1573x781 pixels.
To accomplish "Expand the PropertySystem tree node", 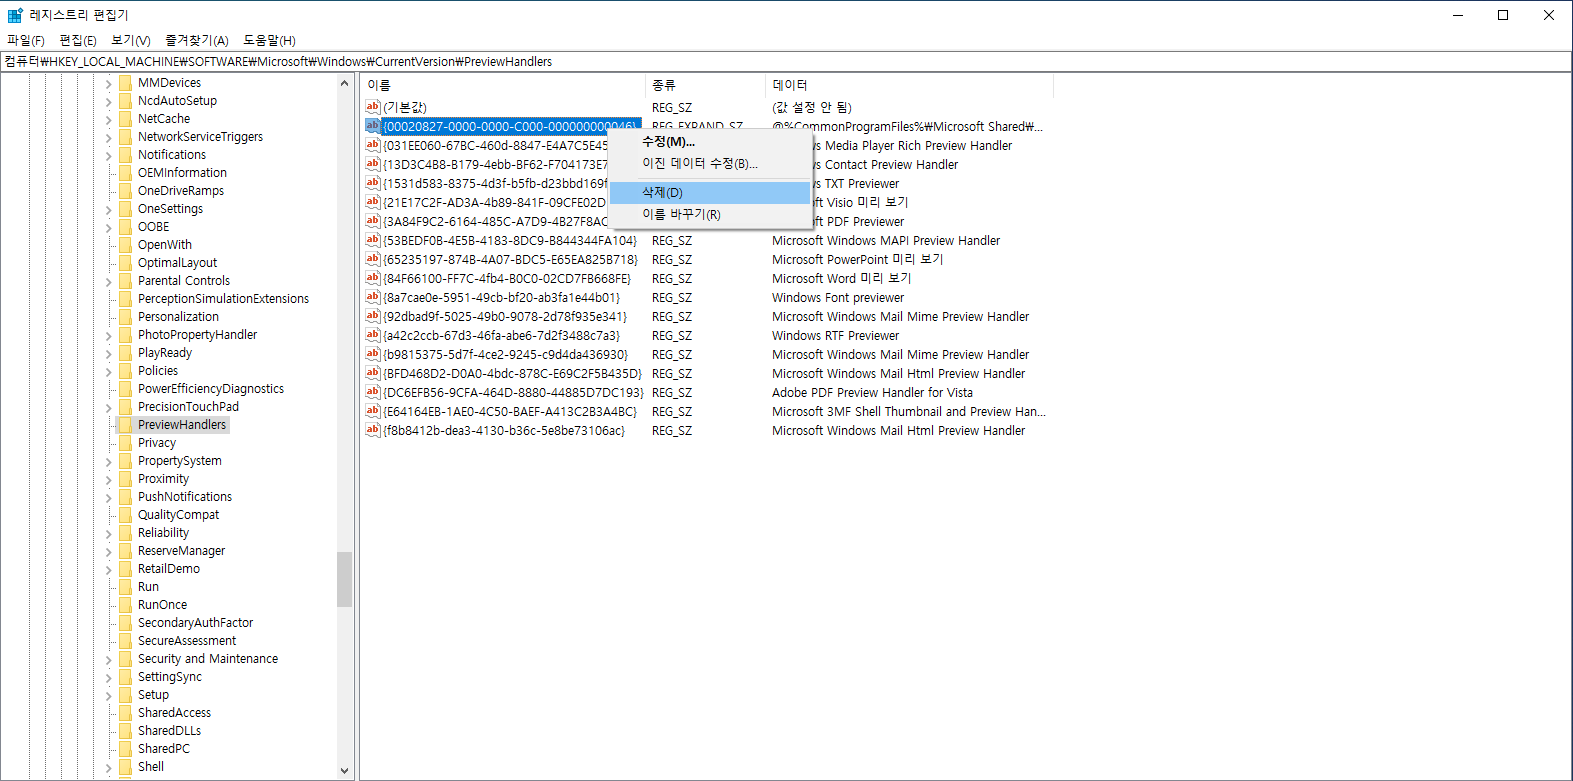I will (109, 461).
